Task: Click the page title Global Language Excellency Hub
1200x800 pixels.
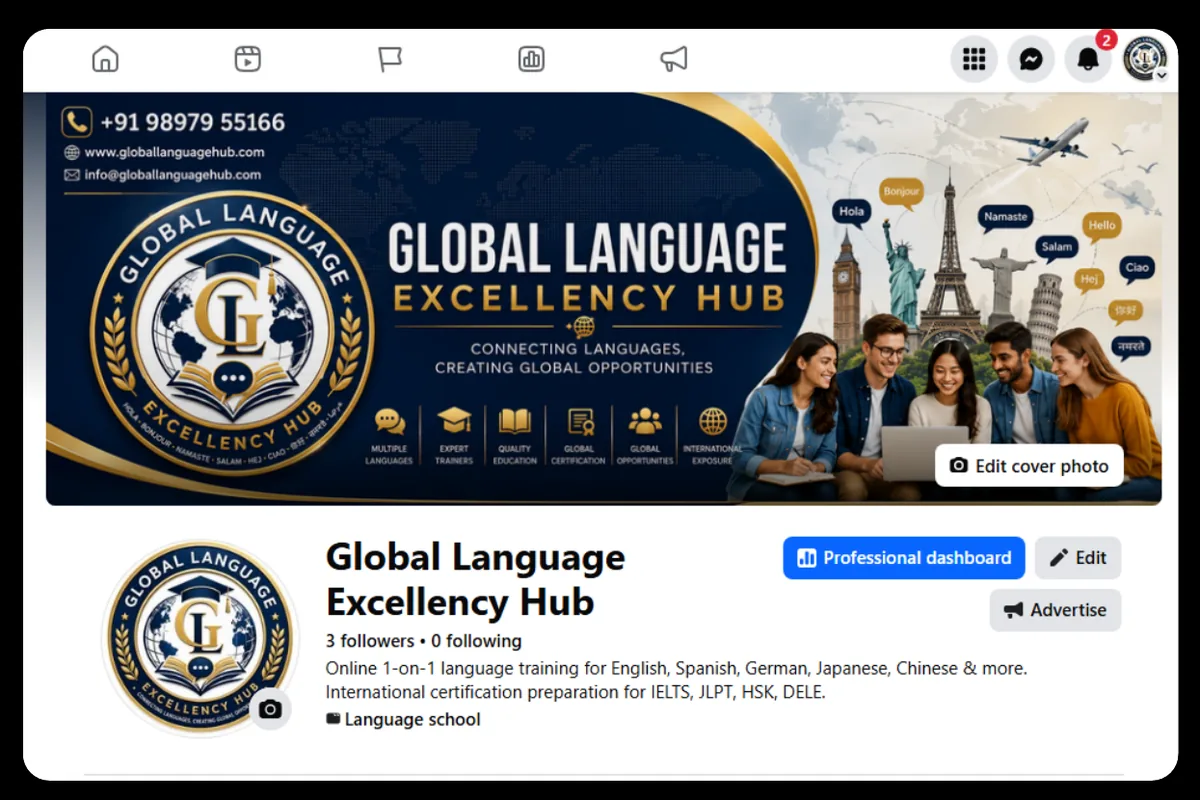Action: 476,580
